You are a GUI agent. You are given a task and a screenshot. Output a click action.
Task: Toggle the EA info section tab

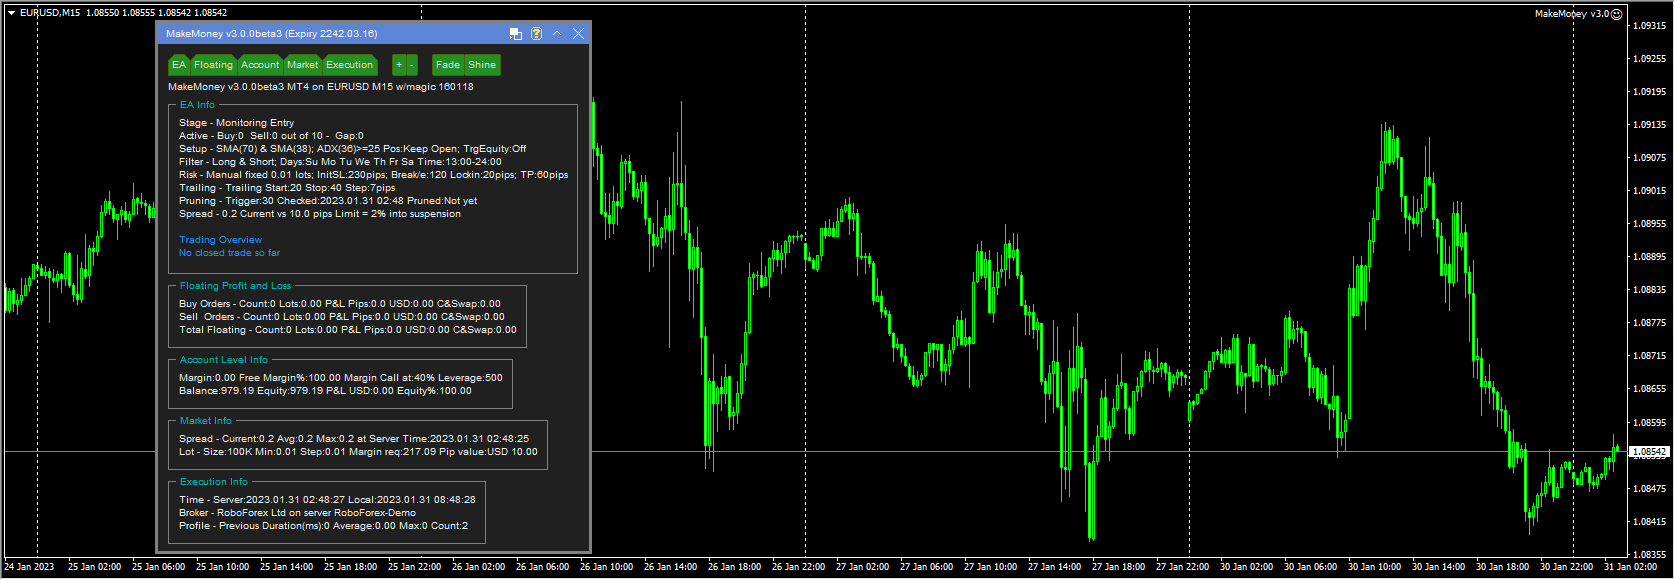pos(179,65)
